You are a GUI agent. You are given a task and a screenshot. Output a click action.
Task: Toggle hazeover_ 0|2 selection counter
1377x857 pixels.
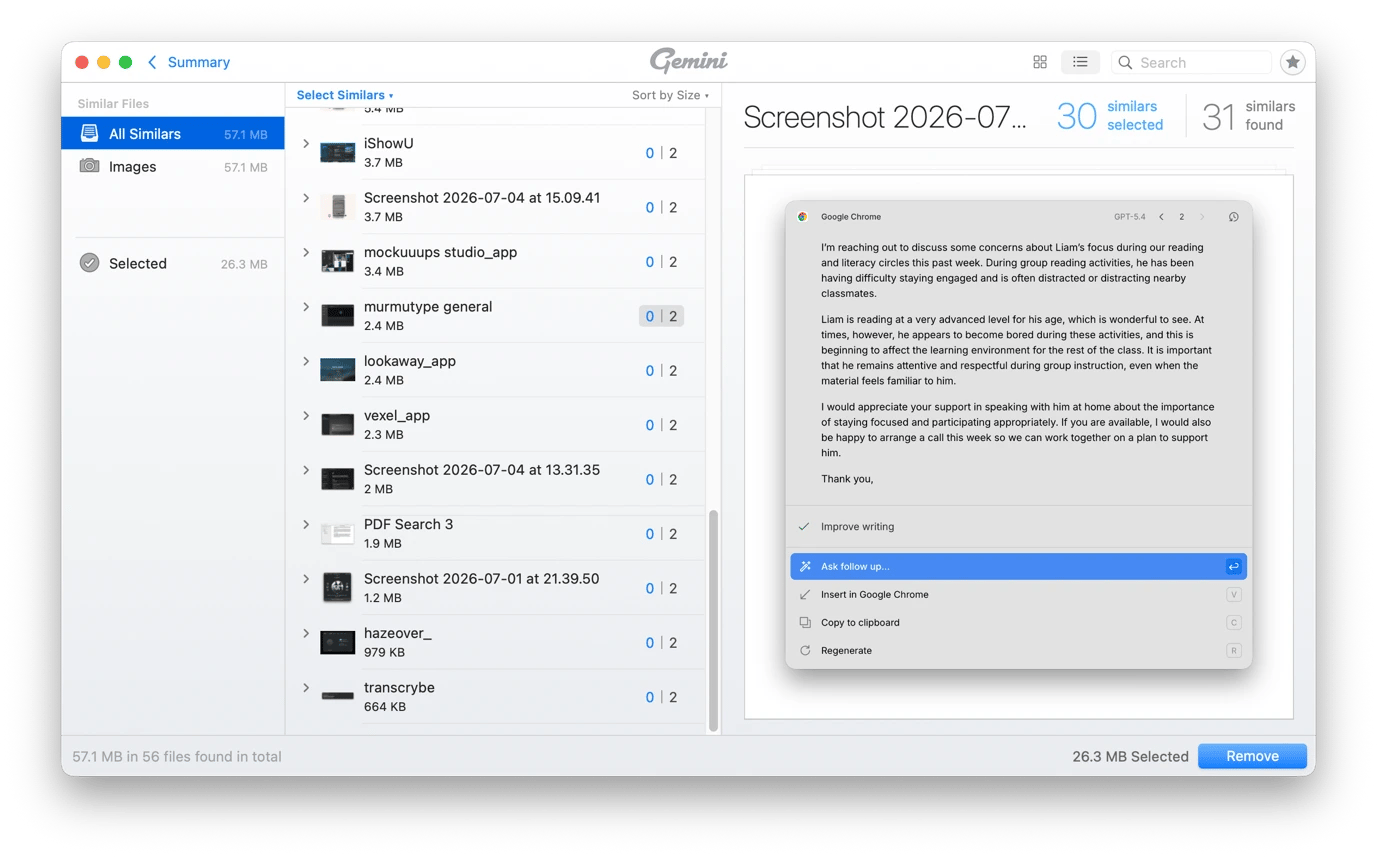point(661,643)
